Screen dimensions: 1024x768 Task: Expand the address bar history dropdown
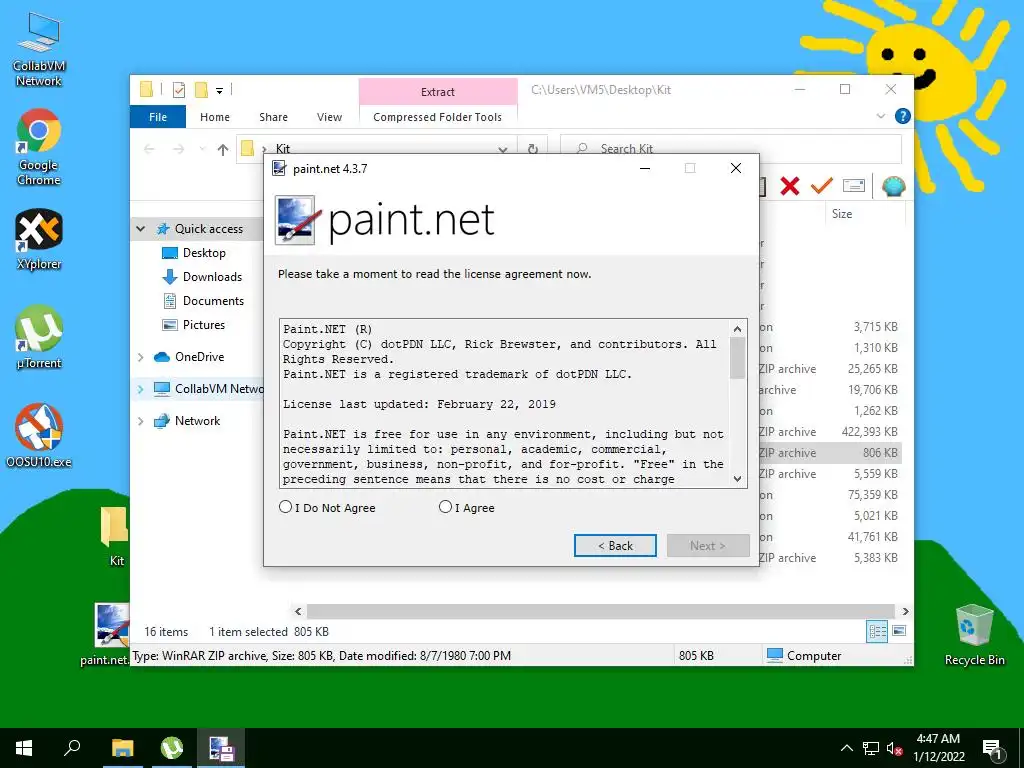pos(502,150)
